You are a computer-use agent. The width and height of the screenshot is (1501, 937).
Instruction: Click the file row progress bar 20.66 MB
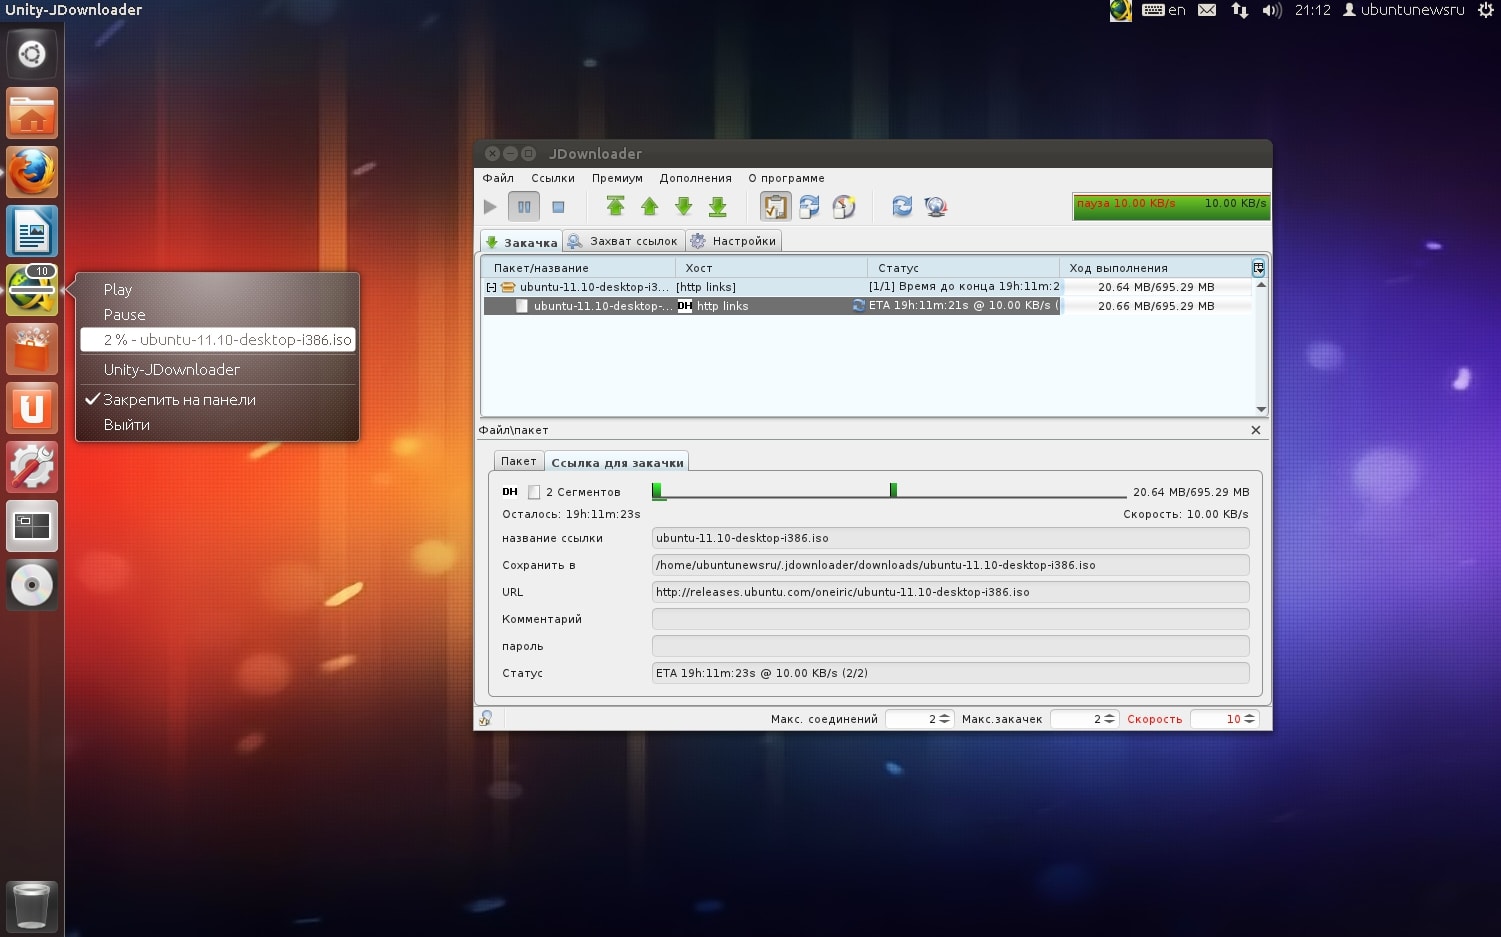1156,306
